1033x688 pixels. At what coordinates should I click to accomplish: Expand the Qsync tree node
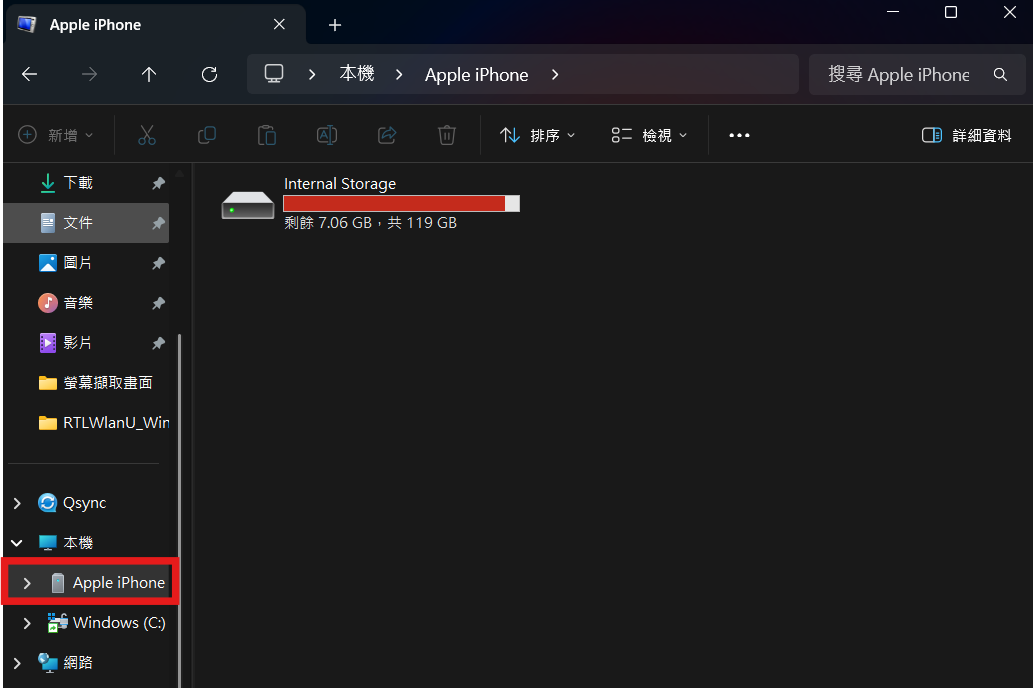17,503
